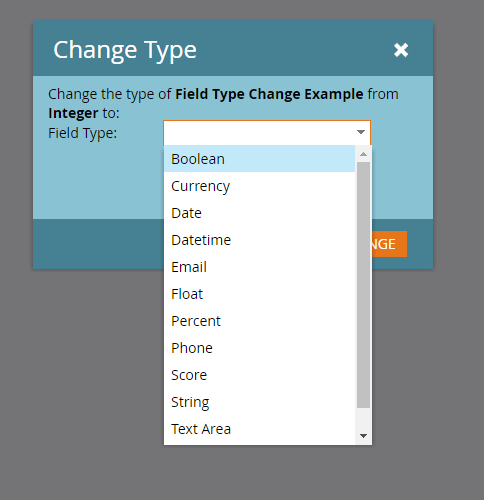Choose the Email field type
Screen dimensions: 484x500
[x=260, y=267]
